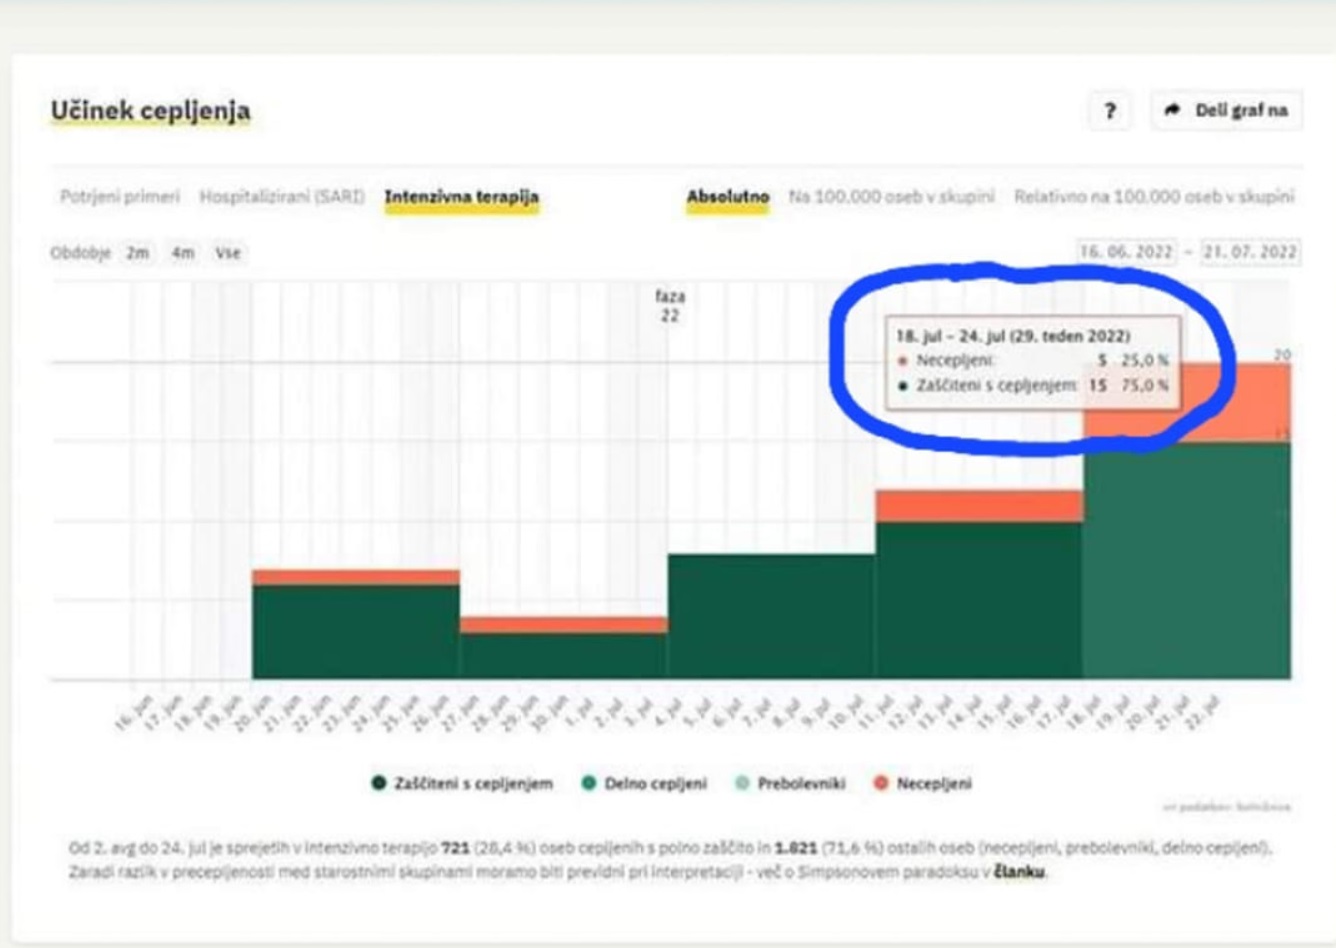The width and height of the screenshot is (1336, 948).
Task: Choose Na 100.000 oseb v skupini view
Action: pos(891,197)
